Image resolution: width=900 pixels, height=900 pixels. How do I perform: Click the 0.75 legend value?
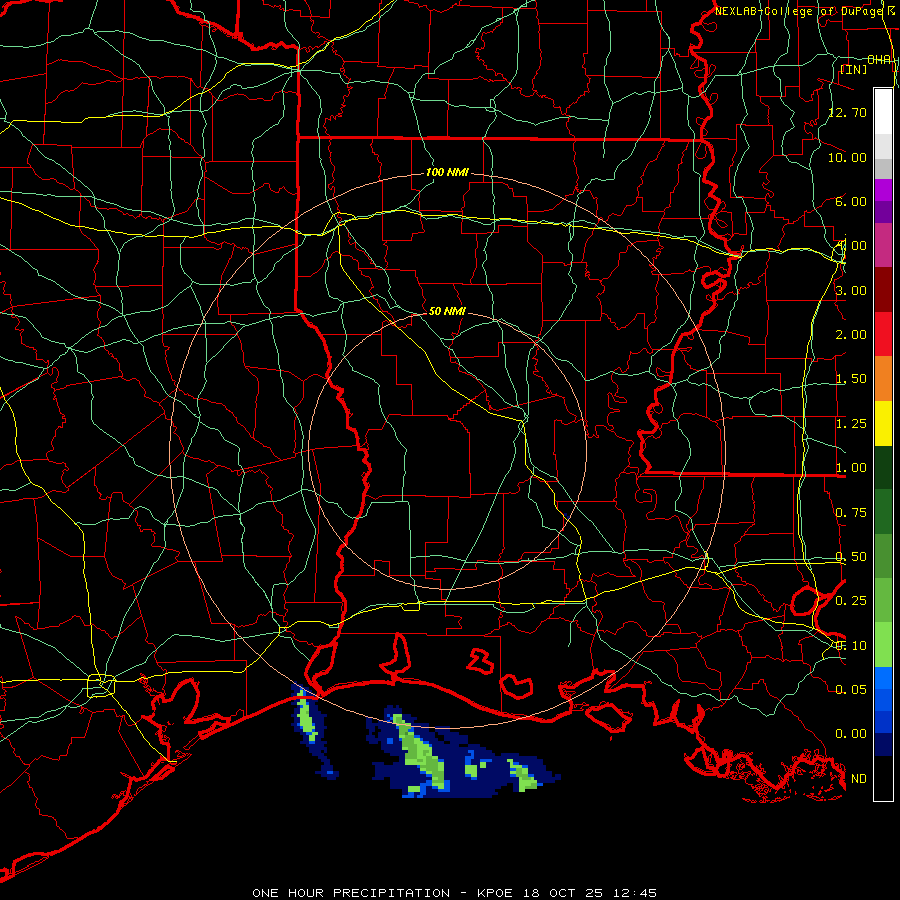pyautogui.click(x=851, y=513)
